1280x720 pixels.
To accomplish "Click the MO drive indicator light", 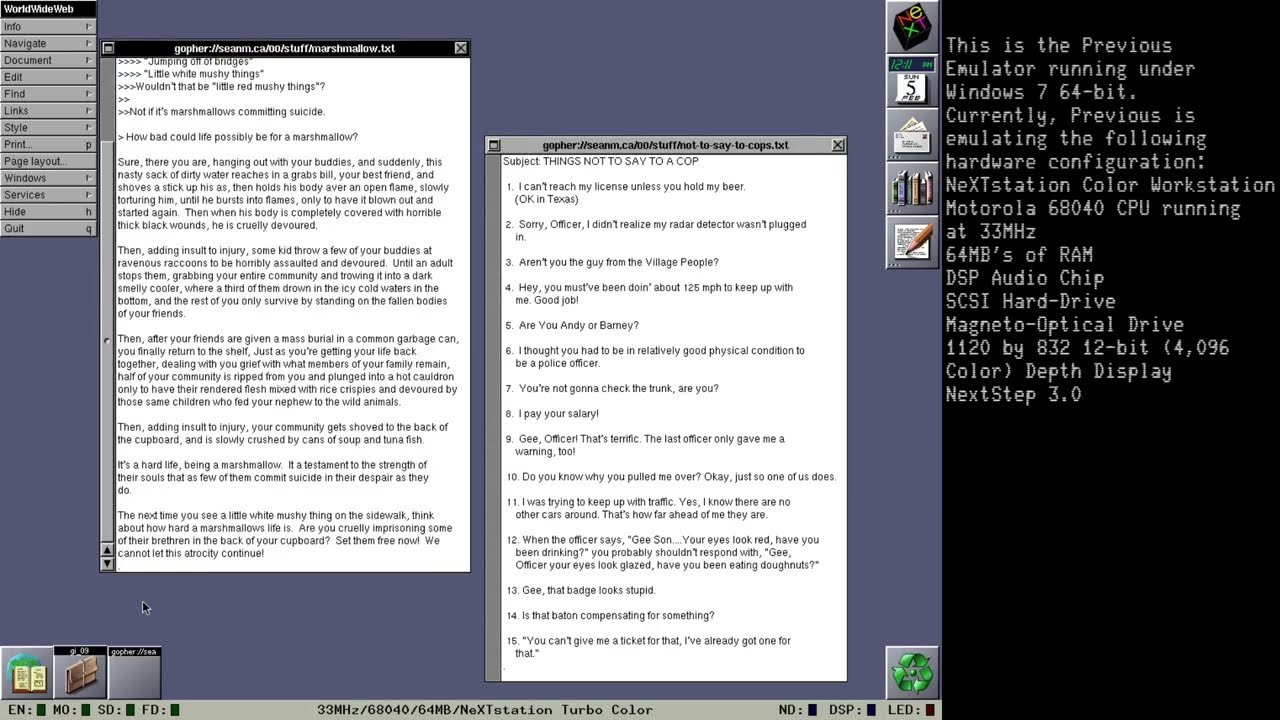I will pyautogui.click(x=87, y=710).
